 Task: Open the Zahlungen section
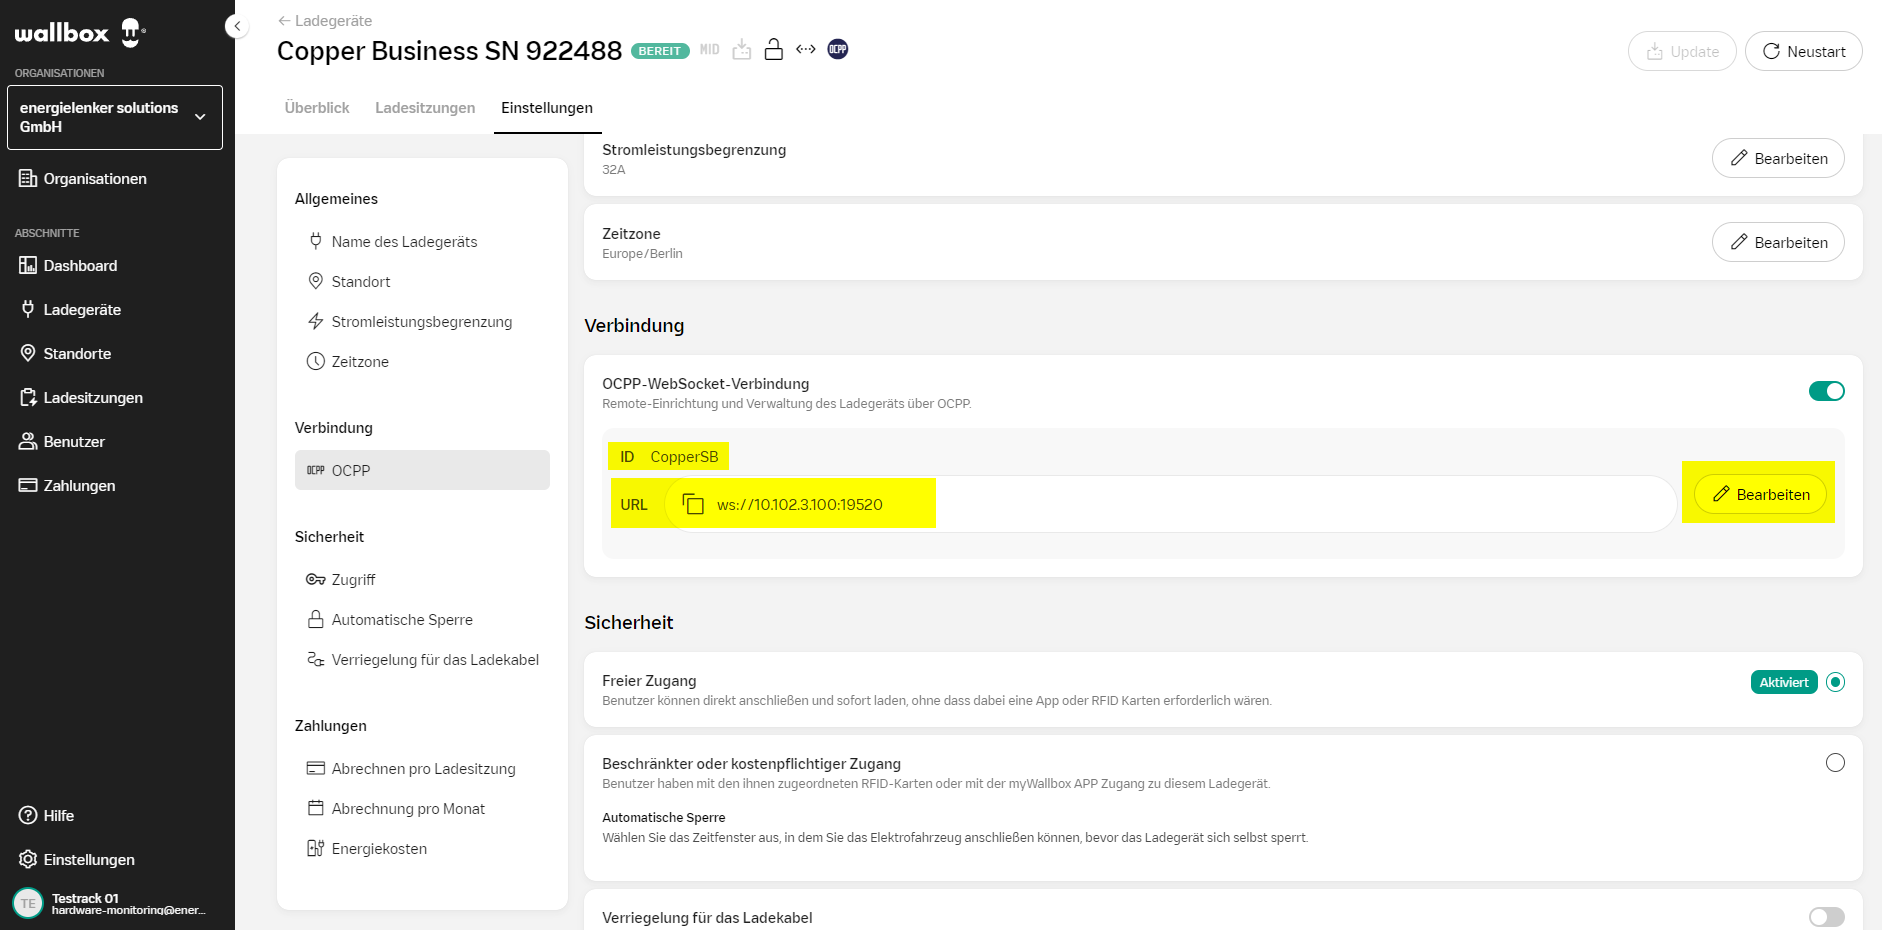coord(67,486)
